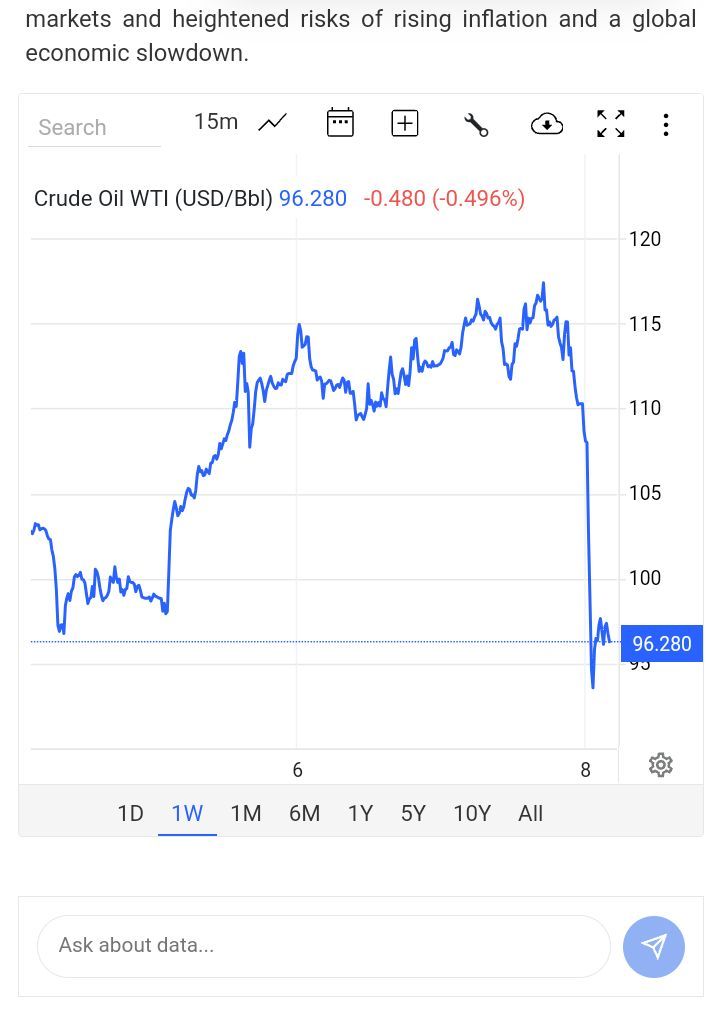Image resolution: width=720 pixels, height=1018 pixels.
Task: Switch to 1Y time range
Action: [x=360, y=813]
